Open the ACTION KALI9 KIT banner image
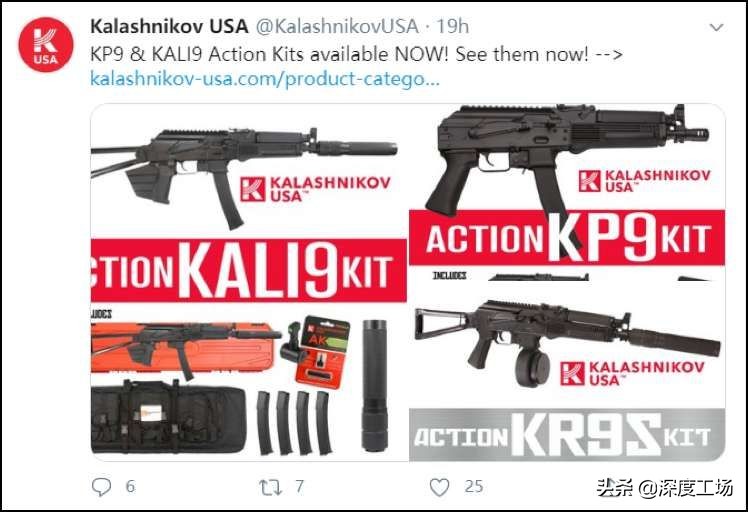The height and width of the screenshot is (512, 748). click(249, 270)
